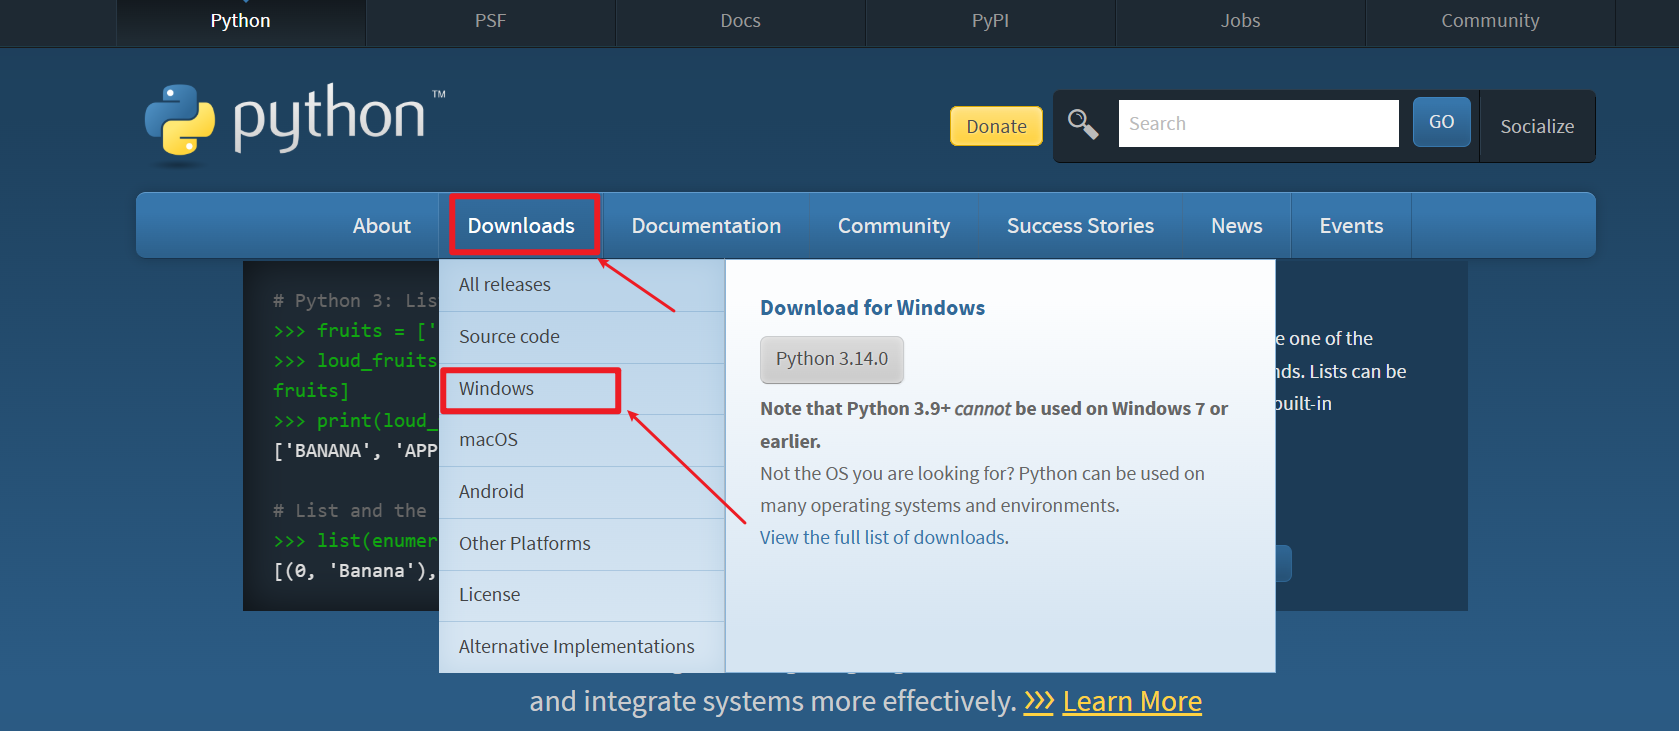
Task: Open the Jobs top tab
Action: (x=1241, y=21)
